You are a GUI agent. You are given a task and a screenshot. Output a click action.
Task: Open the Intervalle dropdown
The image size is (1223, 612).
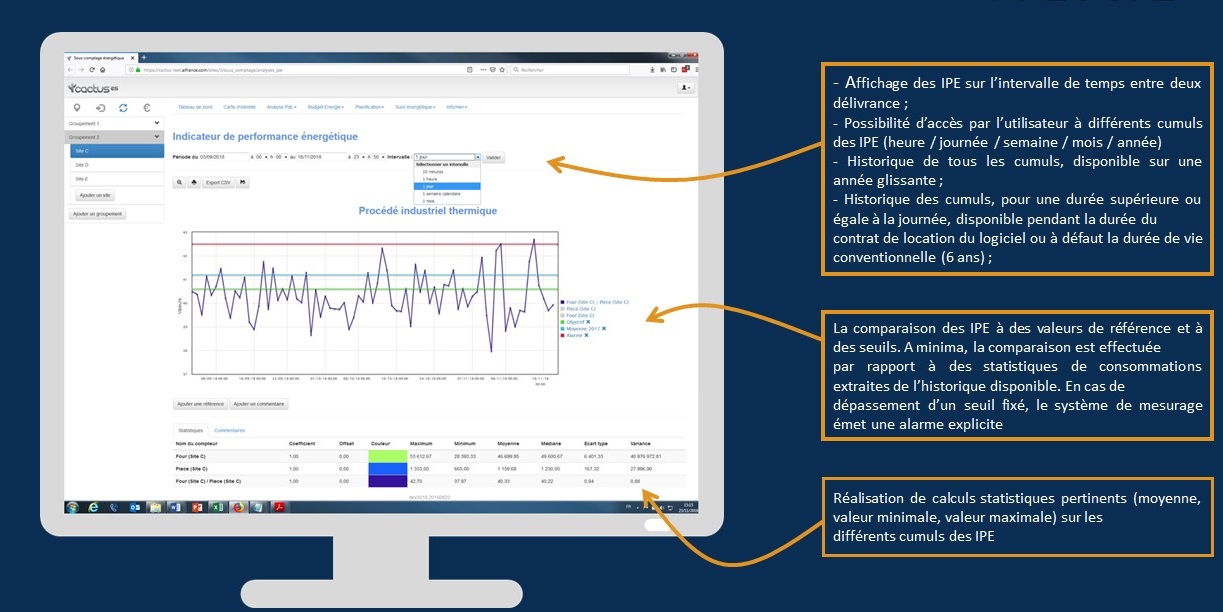click(x=448, y=157)
